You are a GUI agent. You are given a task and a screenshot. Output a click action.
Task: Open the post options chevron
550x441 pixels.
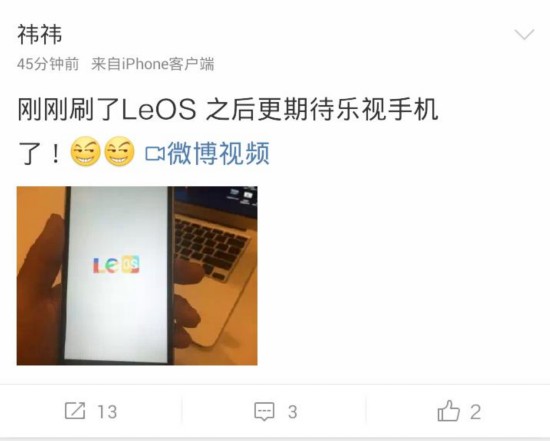click(x=524, y=34)
